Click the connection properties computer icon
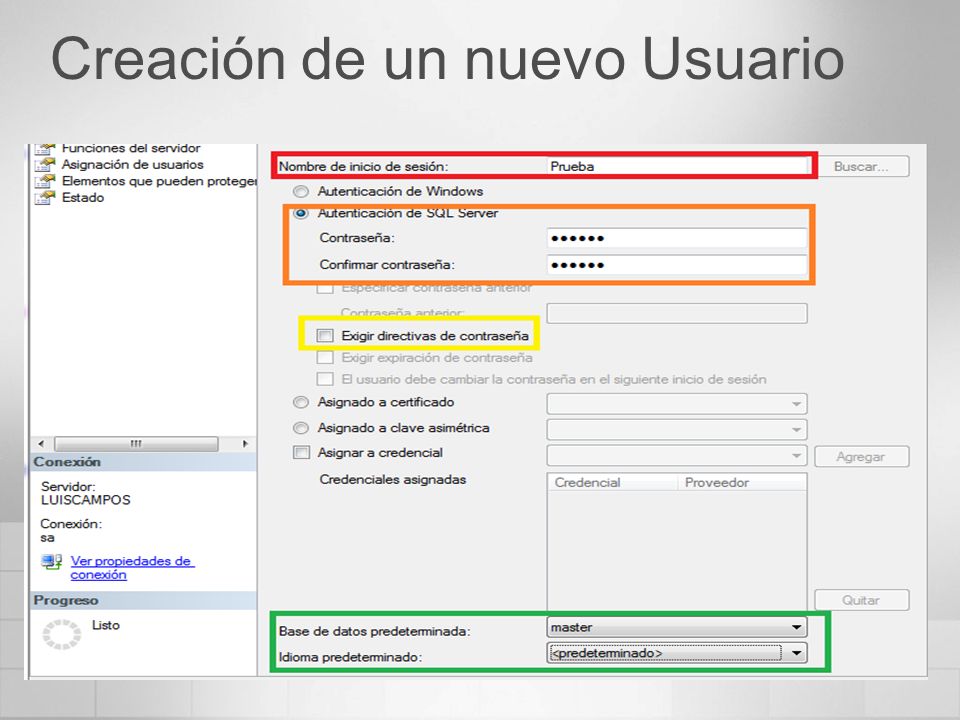 click(x=52, y=561)
